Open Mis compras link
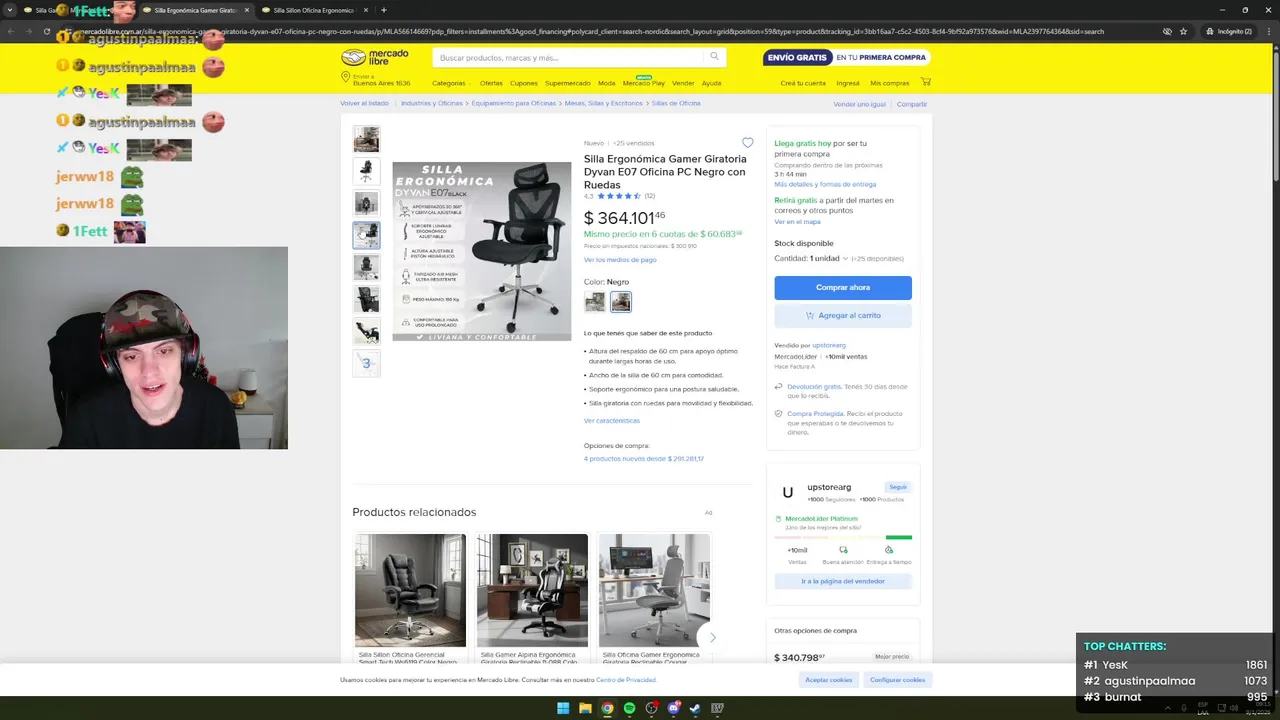Image resolution: width=1280 pixels, height=720 pixels. pos(890,83)
